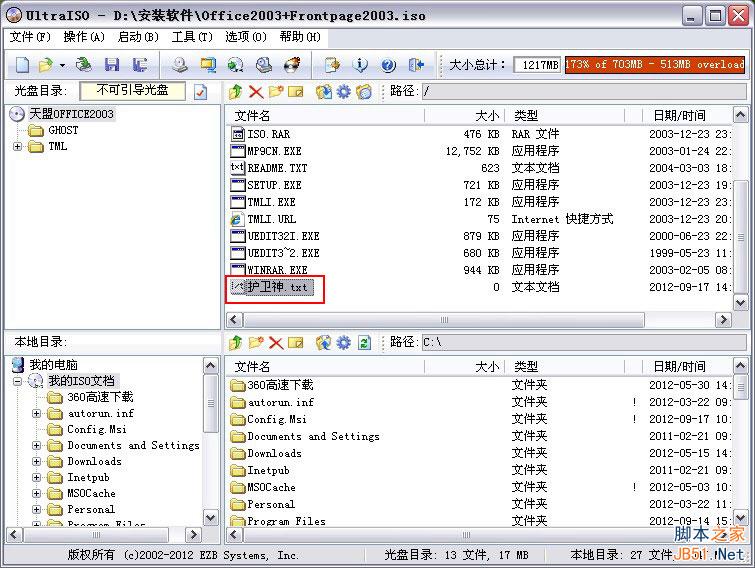Go up one level in the ISO panel
Screen dimensions: 755x568
[235, 91]
